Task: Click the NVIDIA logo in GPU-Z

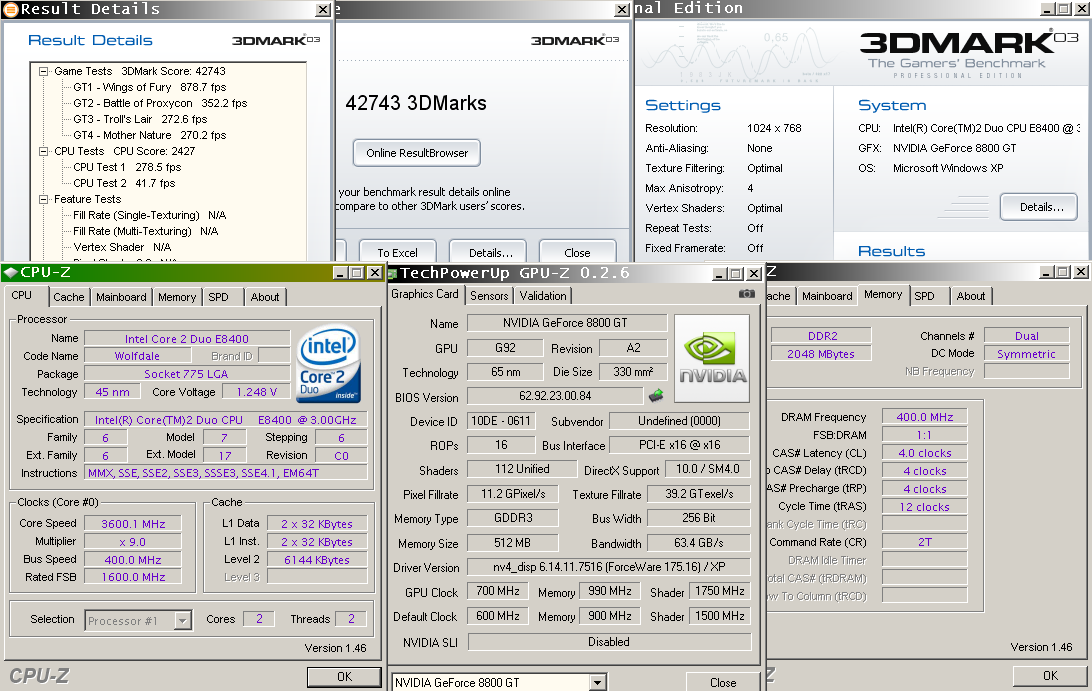Action: pos(712,358)
